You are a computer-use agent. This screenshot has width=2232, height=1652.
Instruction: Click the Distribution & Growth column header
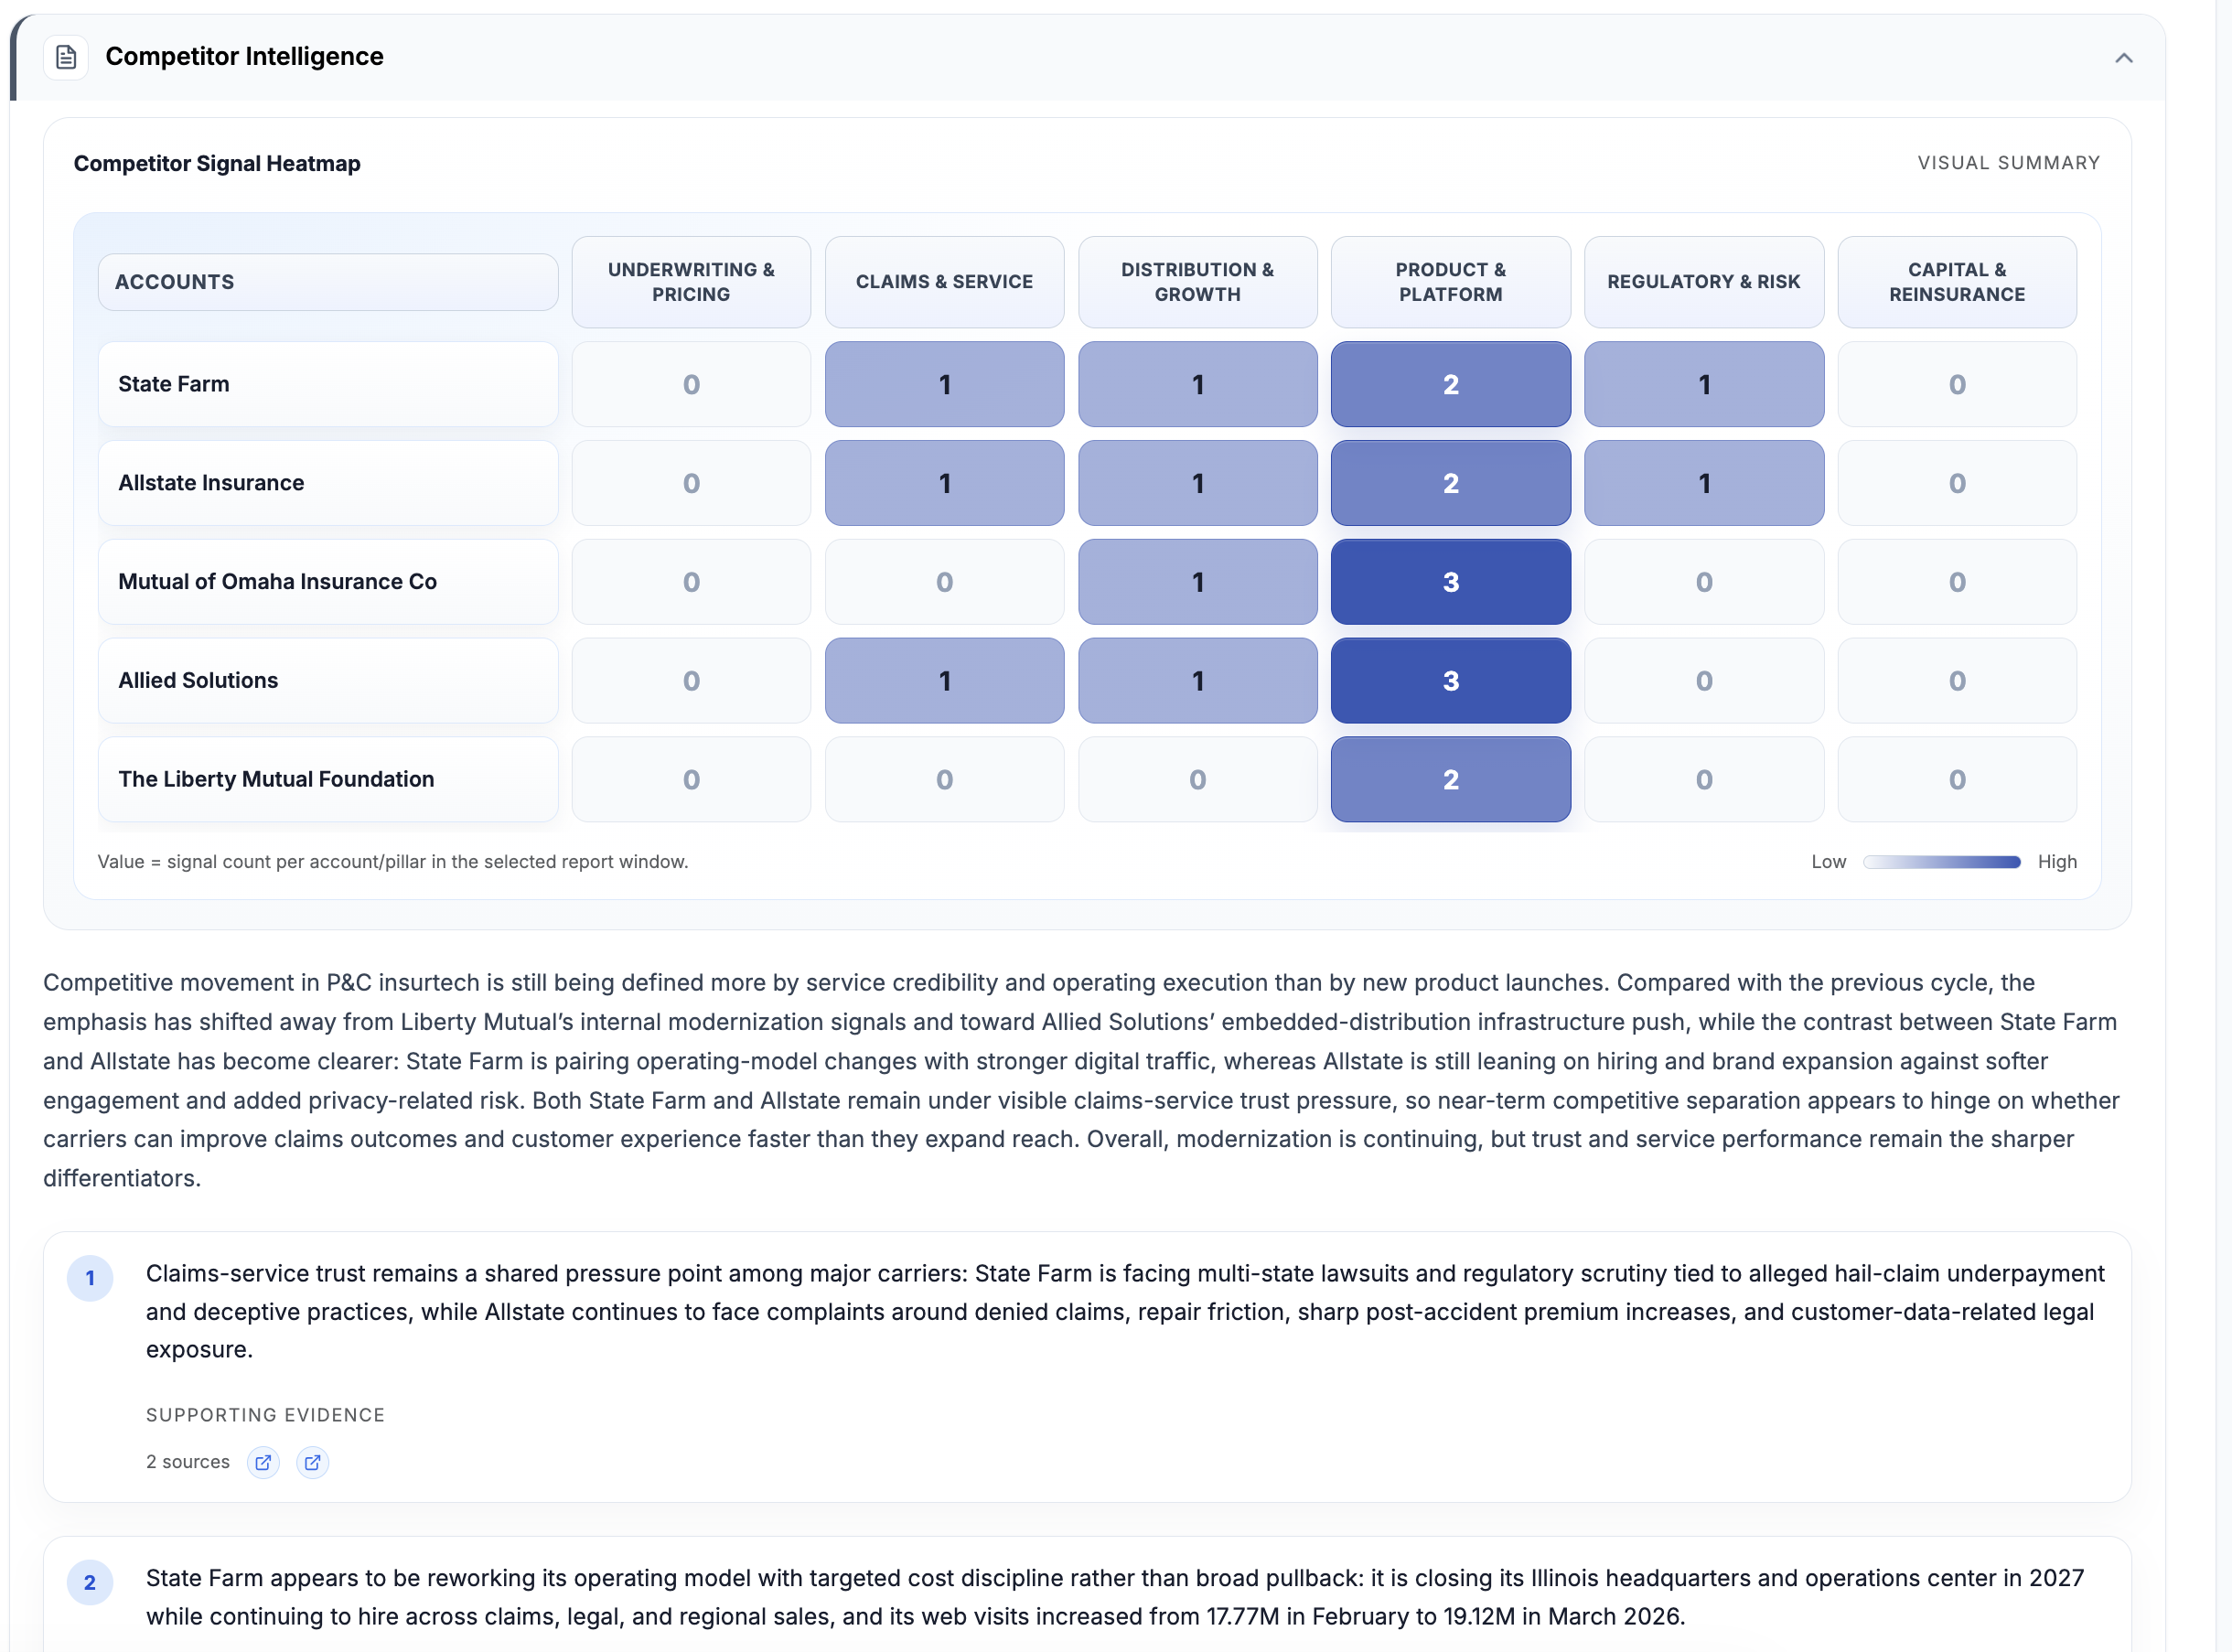click(1197, 282)
